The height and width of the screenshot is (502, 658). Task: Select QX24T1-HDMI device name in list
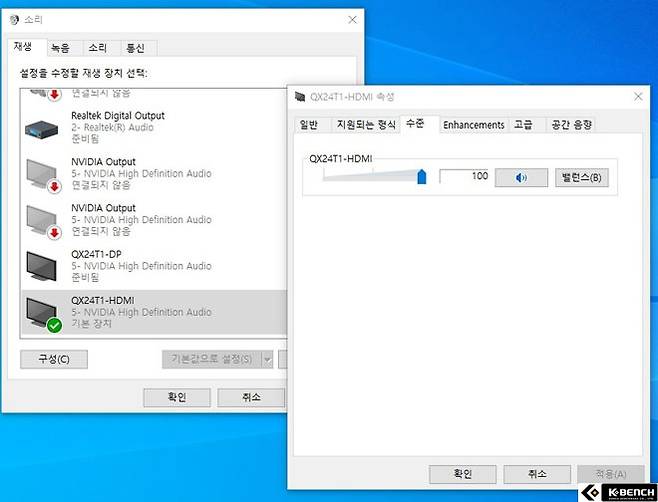click(103, 301)
